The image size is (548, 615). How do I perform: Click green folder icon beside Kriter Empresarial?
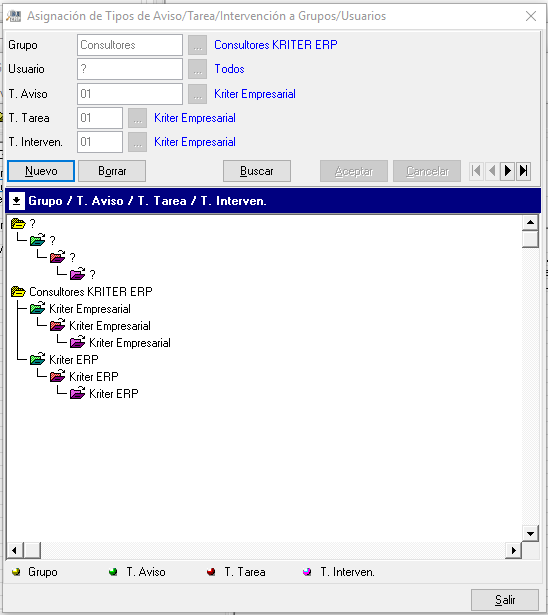pos(38,309)
